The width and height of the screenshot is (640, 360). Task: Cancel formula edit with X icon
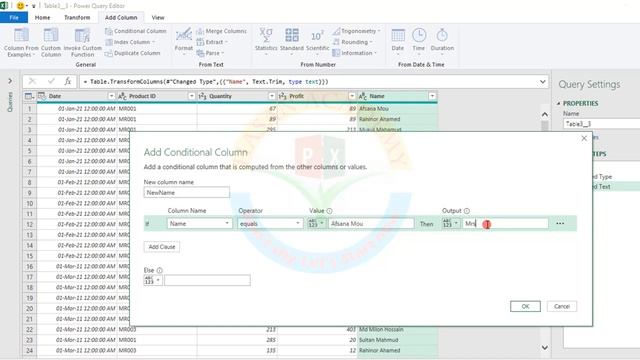tap(32, 81)
